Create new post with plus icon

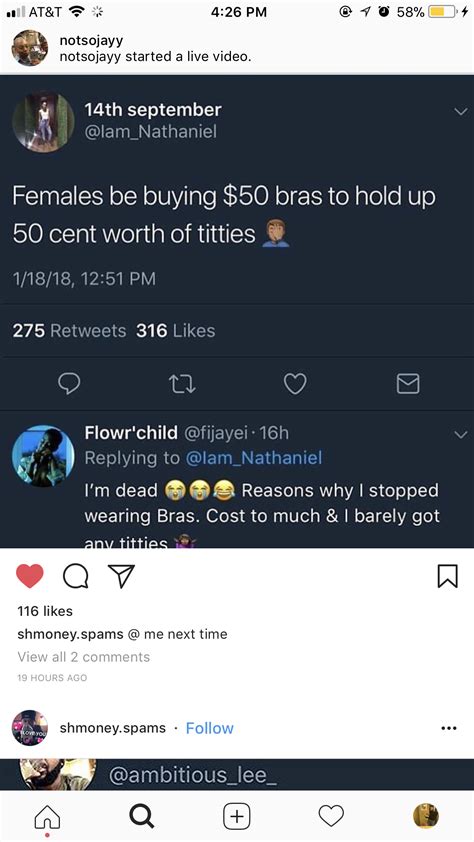click(x=237, y=816)
